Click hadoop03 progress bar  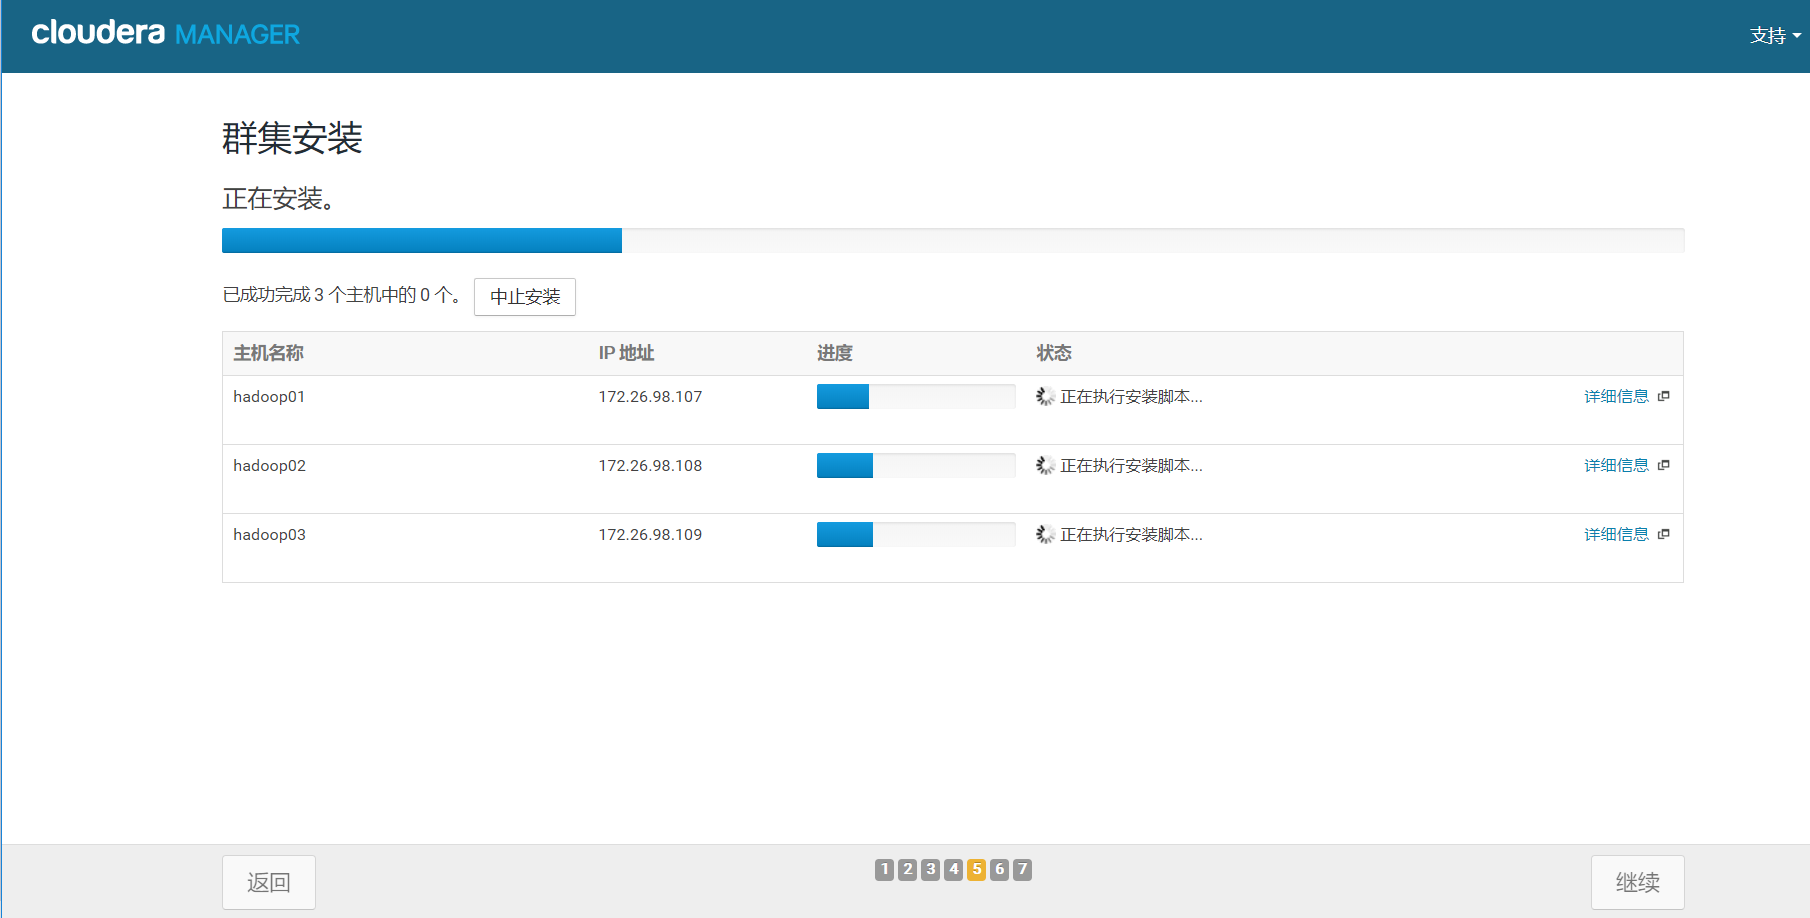(916, 535)
